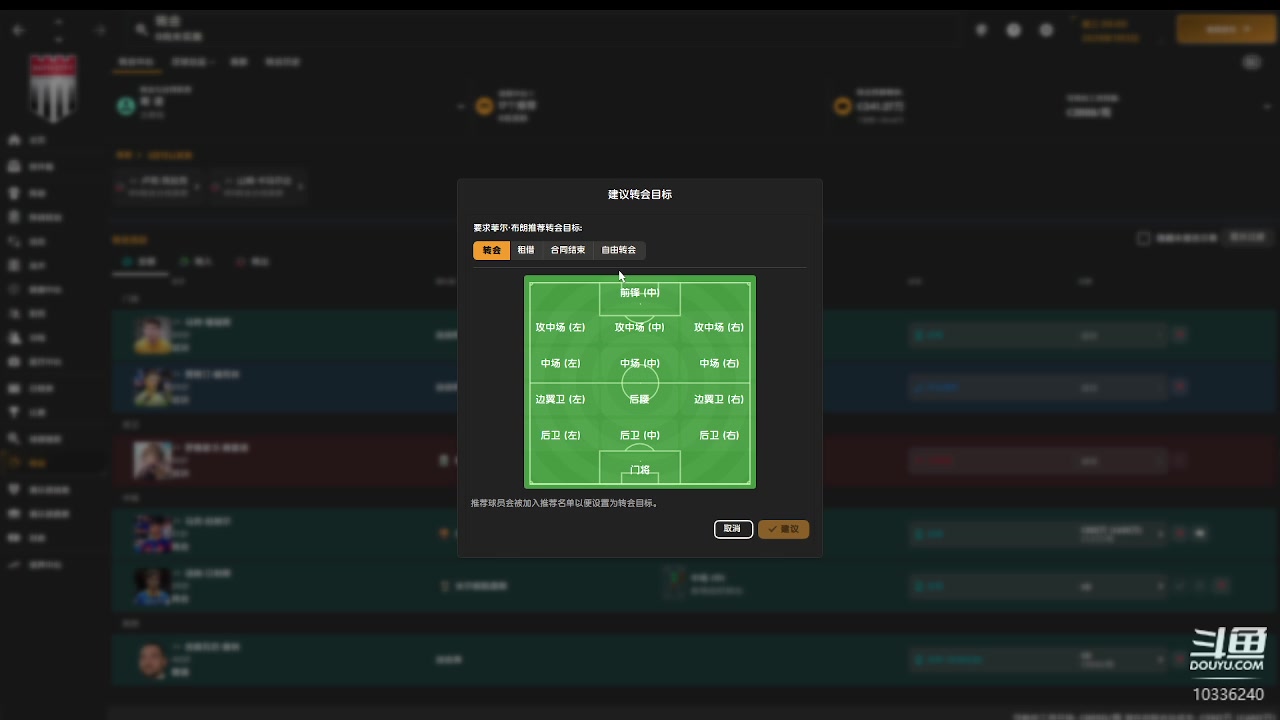This screenshot has width=1280, height=720.
Task: Select the 门将 goalkeeper position
Action: [x=640, y=469]
